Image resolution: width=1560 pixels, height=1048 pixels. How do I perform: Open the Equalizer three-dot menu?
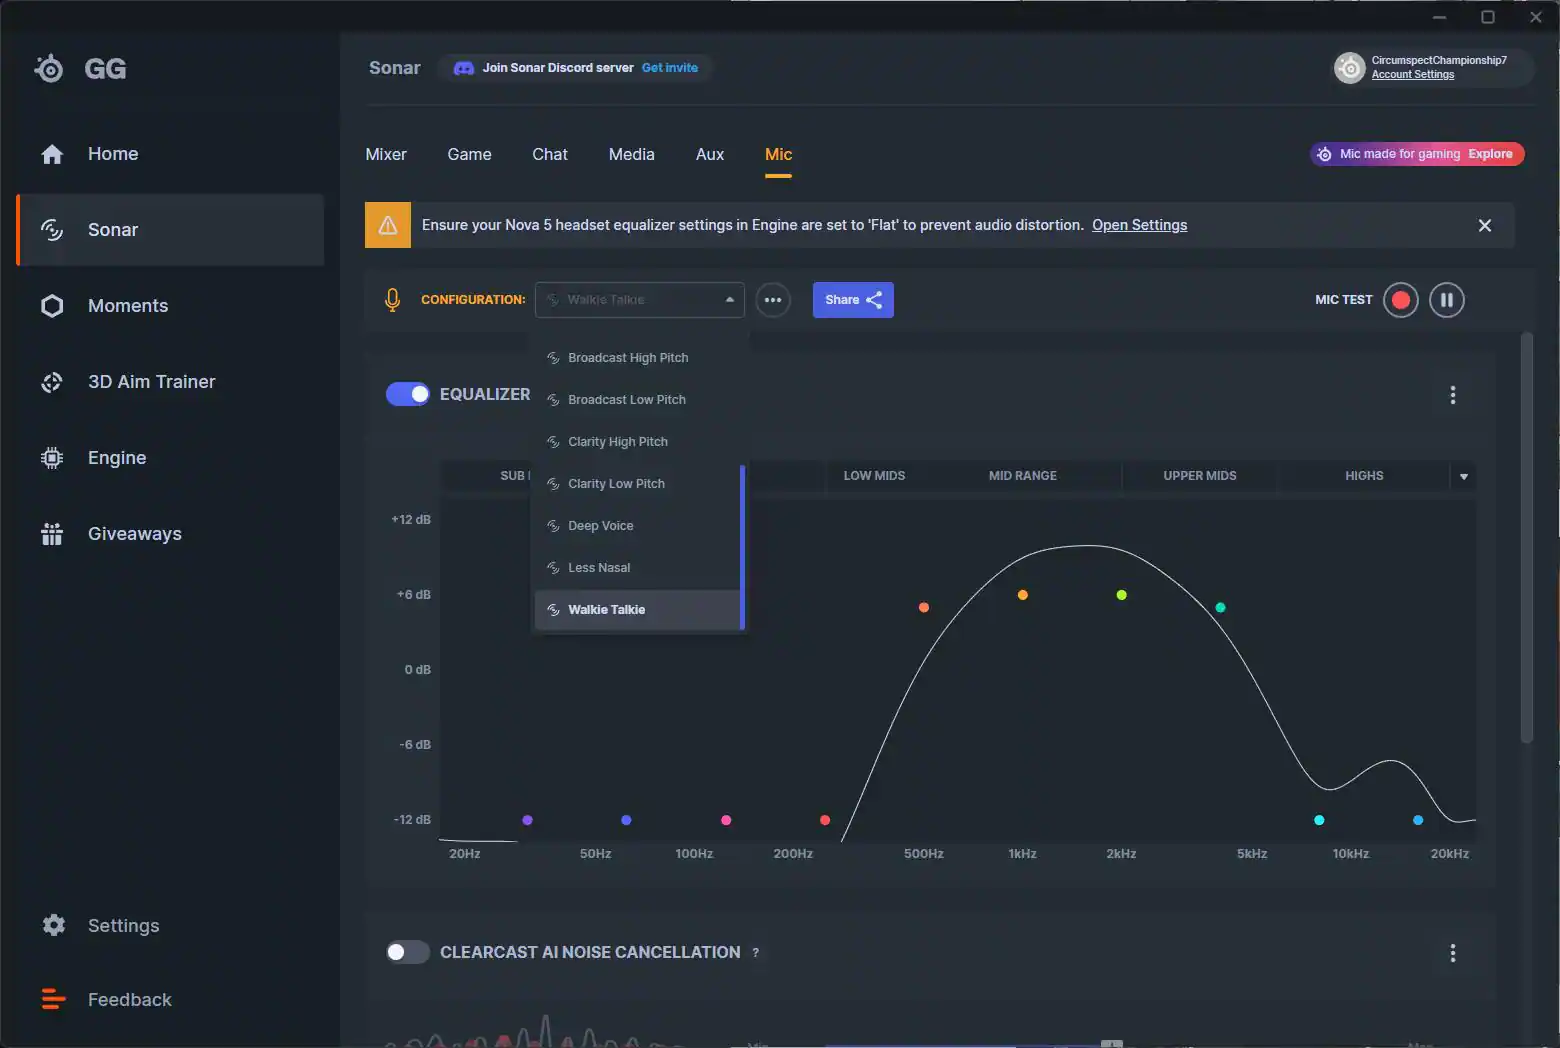pyautogui.click(x=1452, y=395)
